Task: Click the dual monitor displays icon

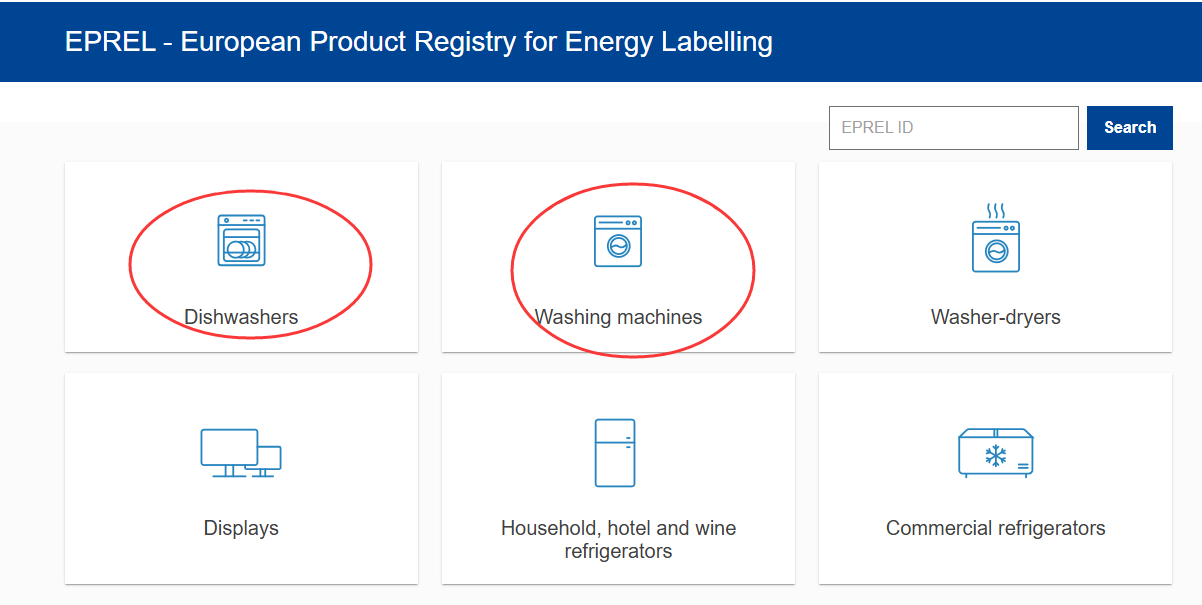Action: click(241, 452)
